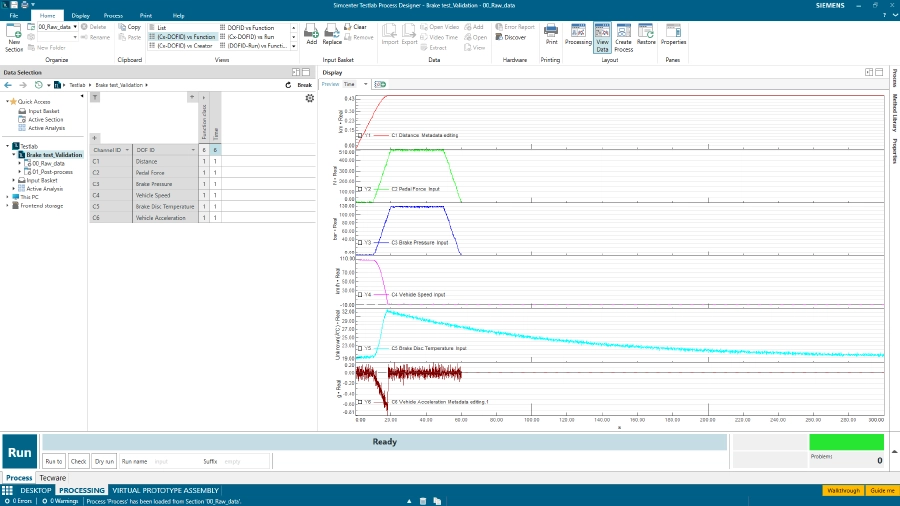The height and width of the screenshot is (506, 900).
Task: Switch to the Tecware tab
Action: pyautogui.click(x=52, y=478)
